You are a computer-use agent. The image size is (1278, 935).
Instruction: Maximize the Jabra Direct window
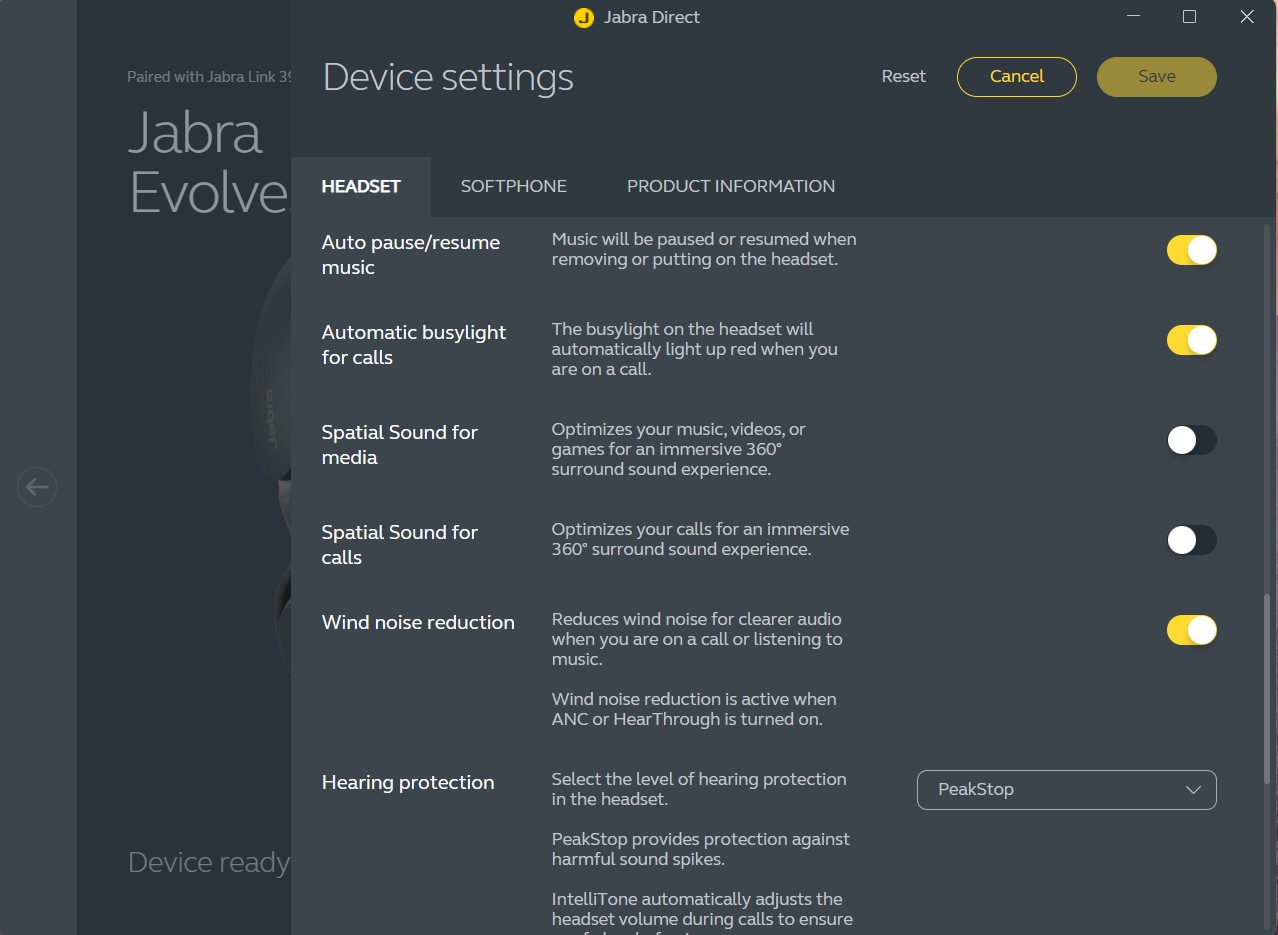point(1189,17)
